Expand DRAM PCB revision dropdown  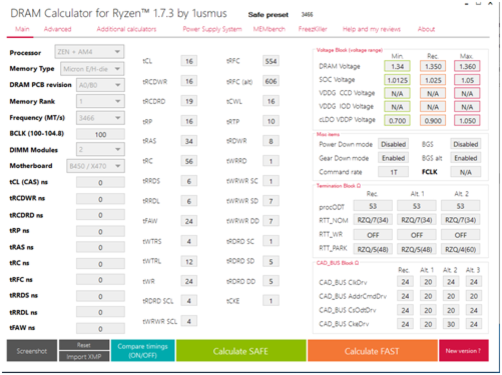(100, 85)
